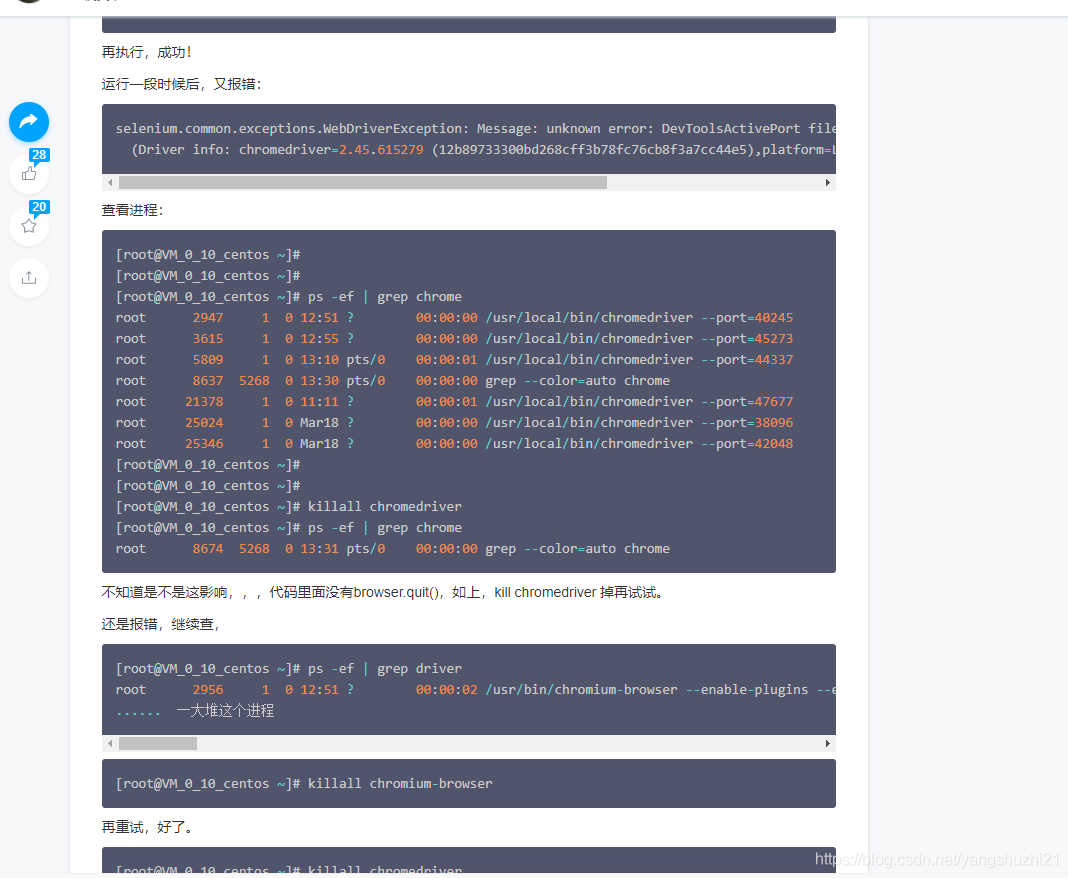1068x878 pixels.
Task: Click process row with port=40245
Action: 454,317
